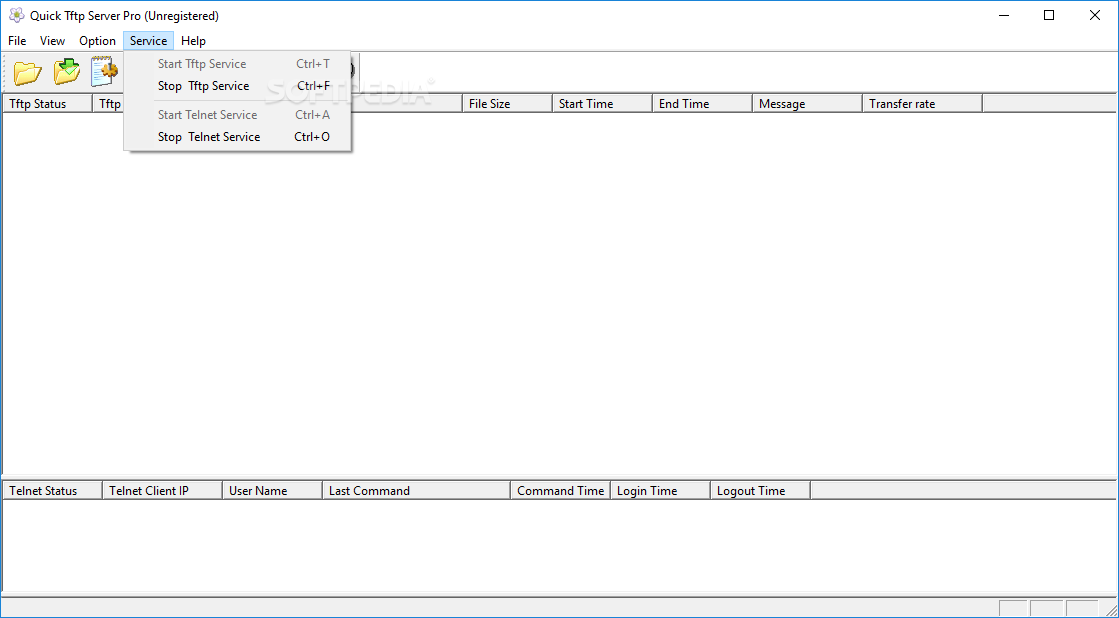
Task: Choose Stop Telnet Service
Action: point(238,136)
